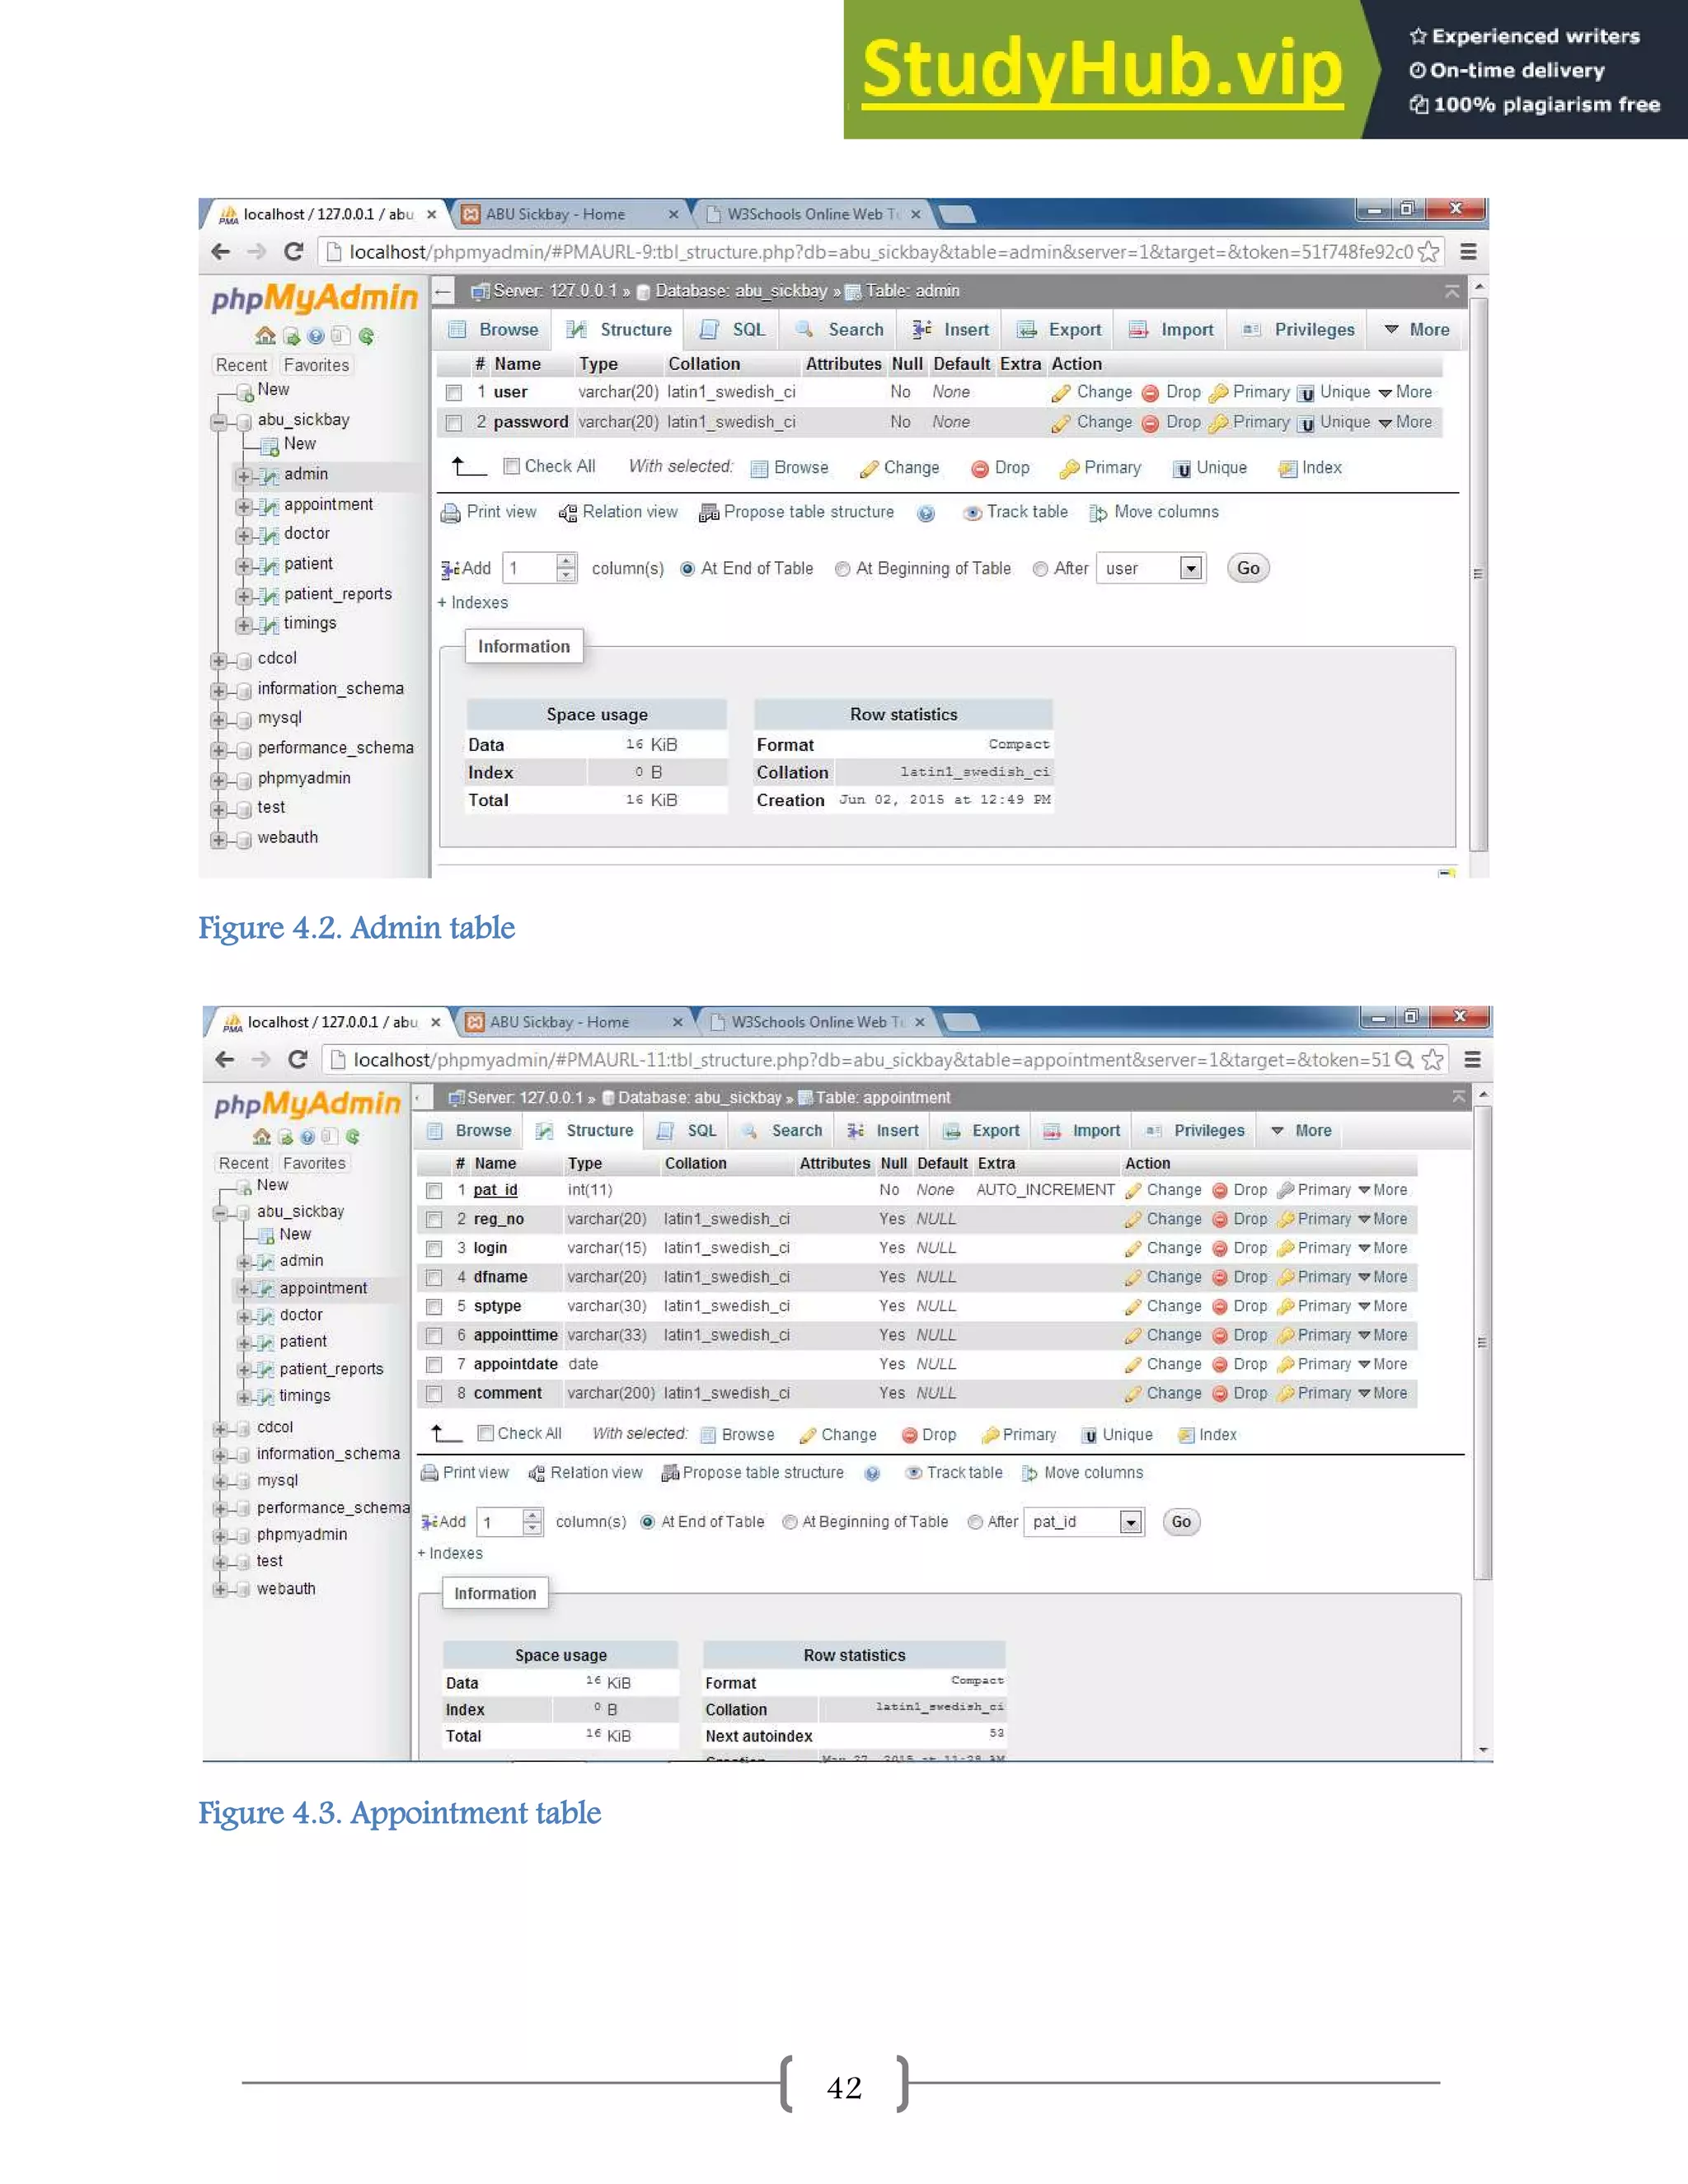
Task: Click Favorites link in Admin sidebar
Action: tap(316, 366)
